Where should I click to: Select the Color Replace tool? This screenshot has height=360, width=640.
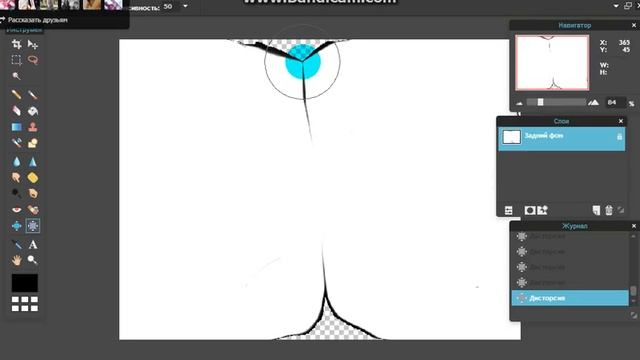(16, 143)
